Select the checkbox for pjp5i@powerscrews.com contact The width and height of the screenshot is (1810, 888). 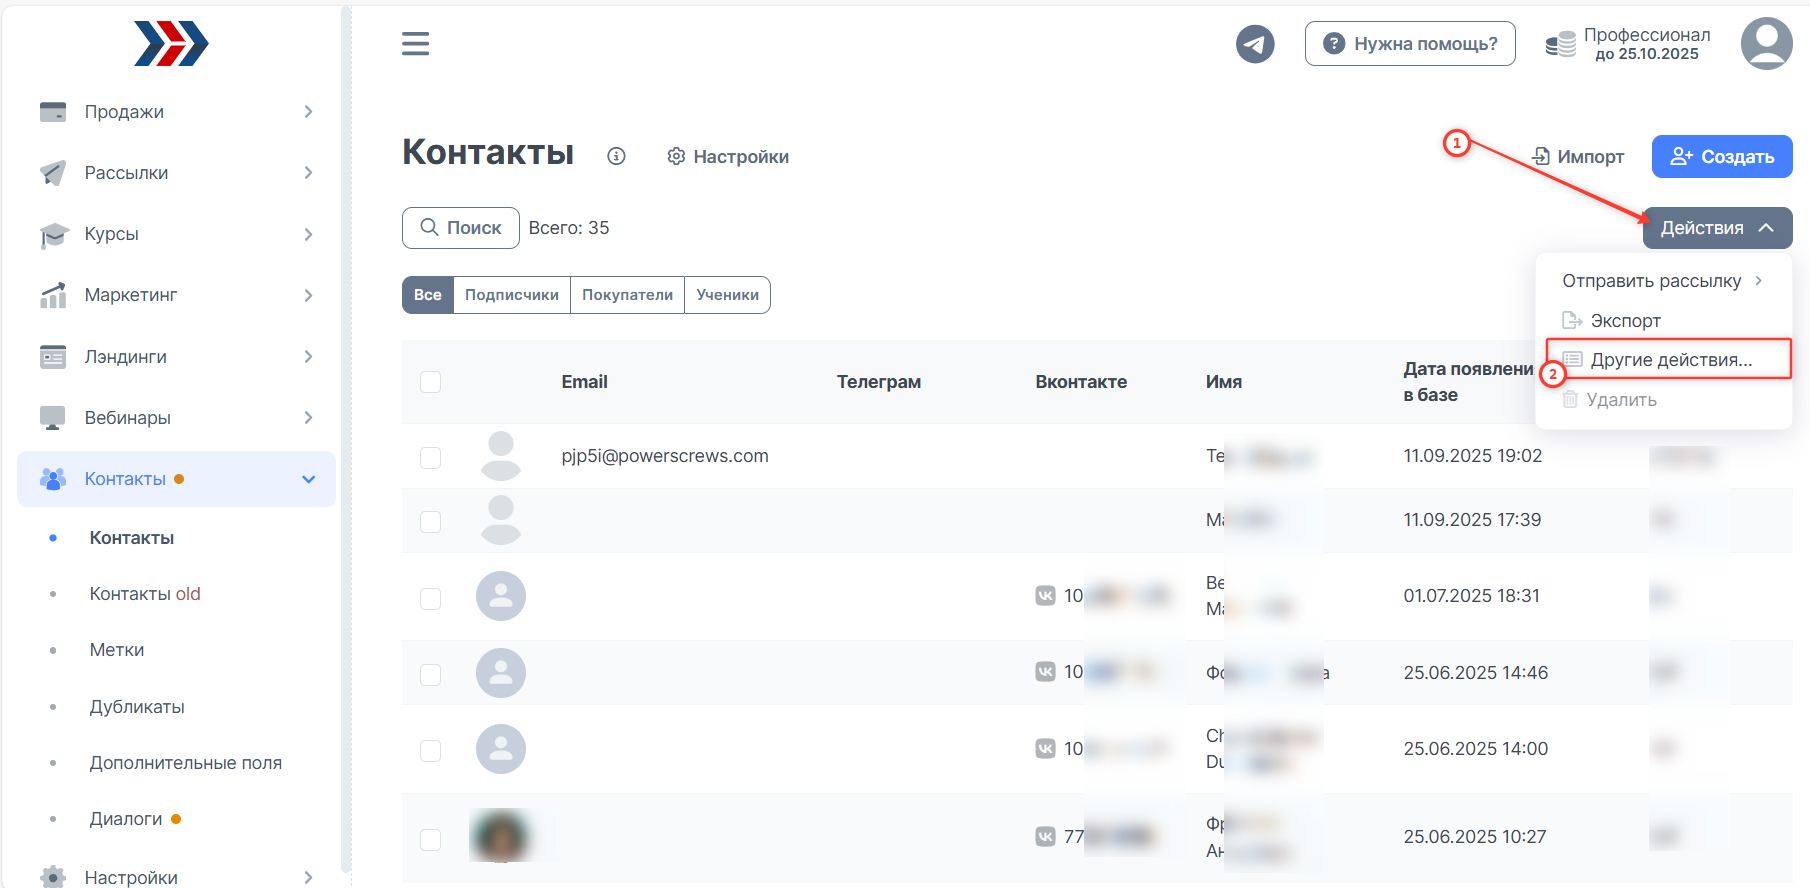(x=431, y=457)
